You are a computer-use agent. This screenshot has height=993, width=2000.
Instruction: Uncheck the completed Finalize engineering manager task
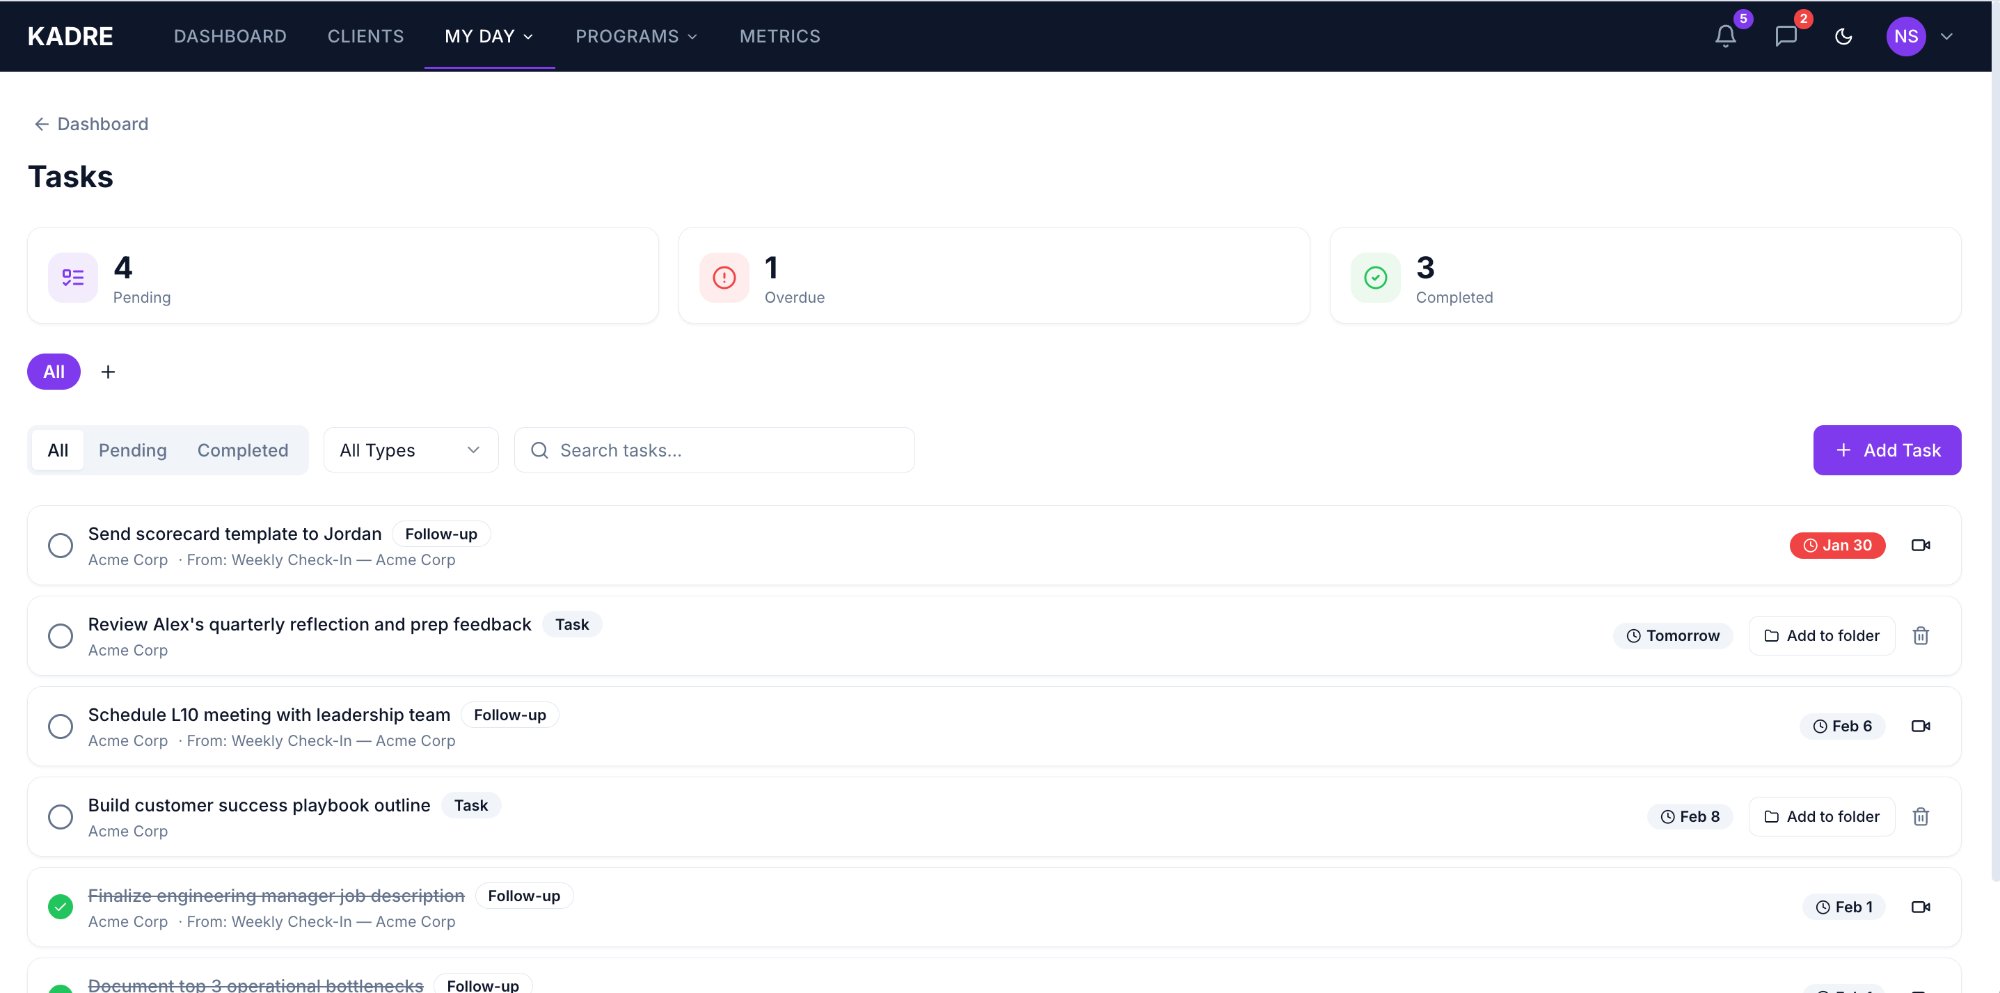point(61,906)
